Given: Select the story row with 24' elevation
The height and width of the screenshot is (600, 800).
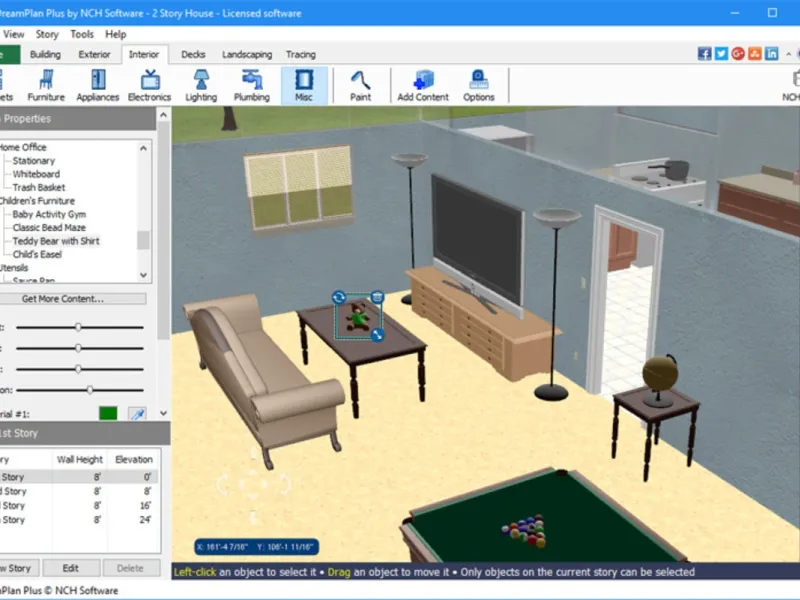Looking at the screenshot, I should (x=79, y=520).
